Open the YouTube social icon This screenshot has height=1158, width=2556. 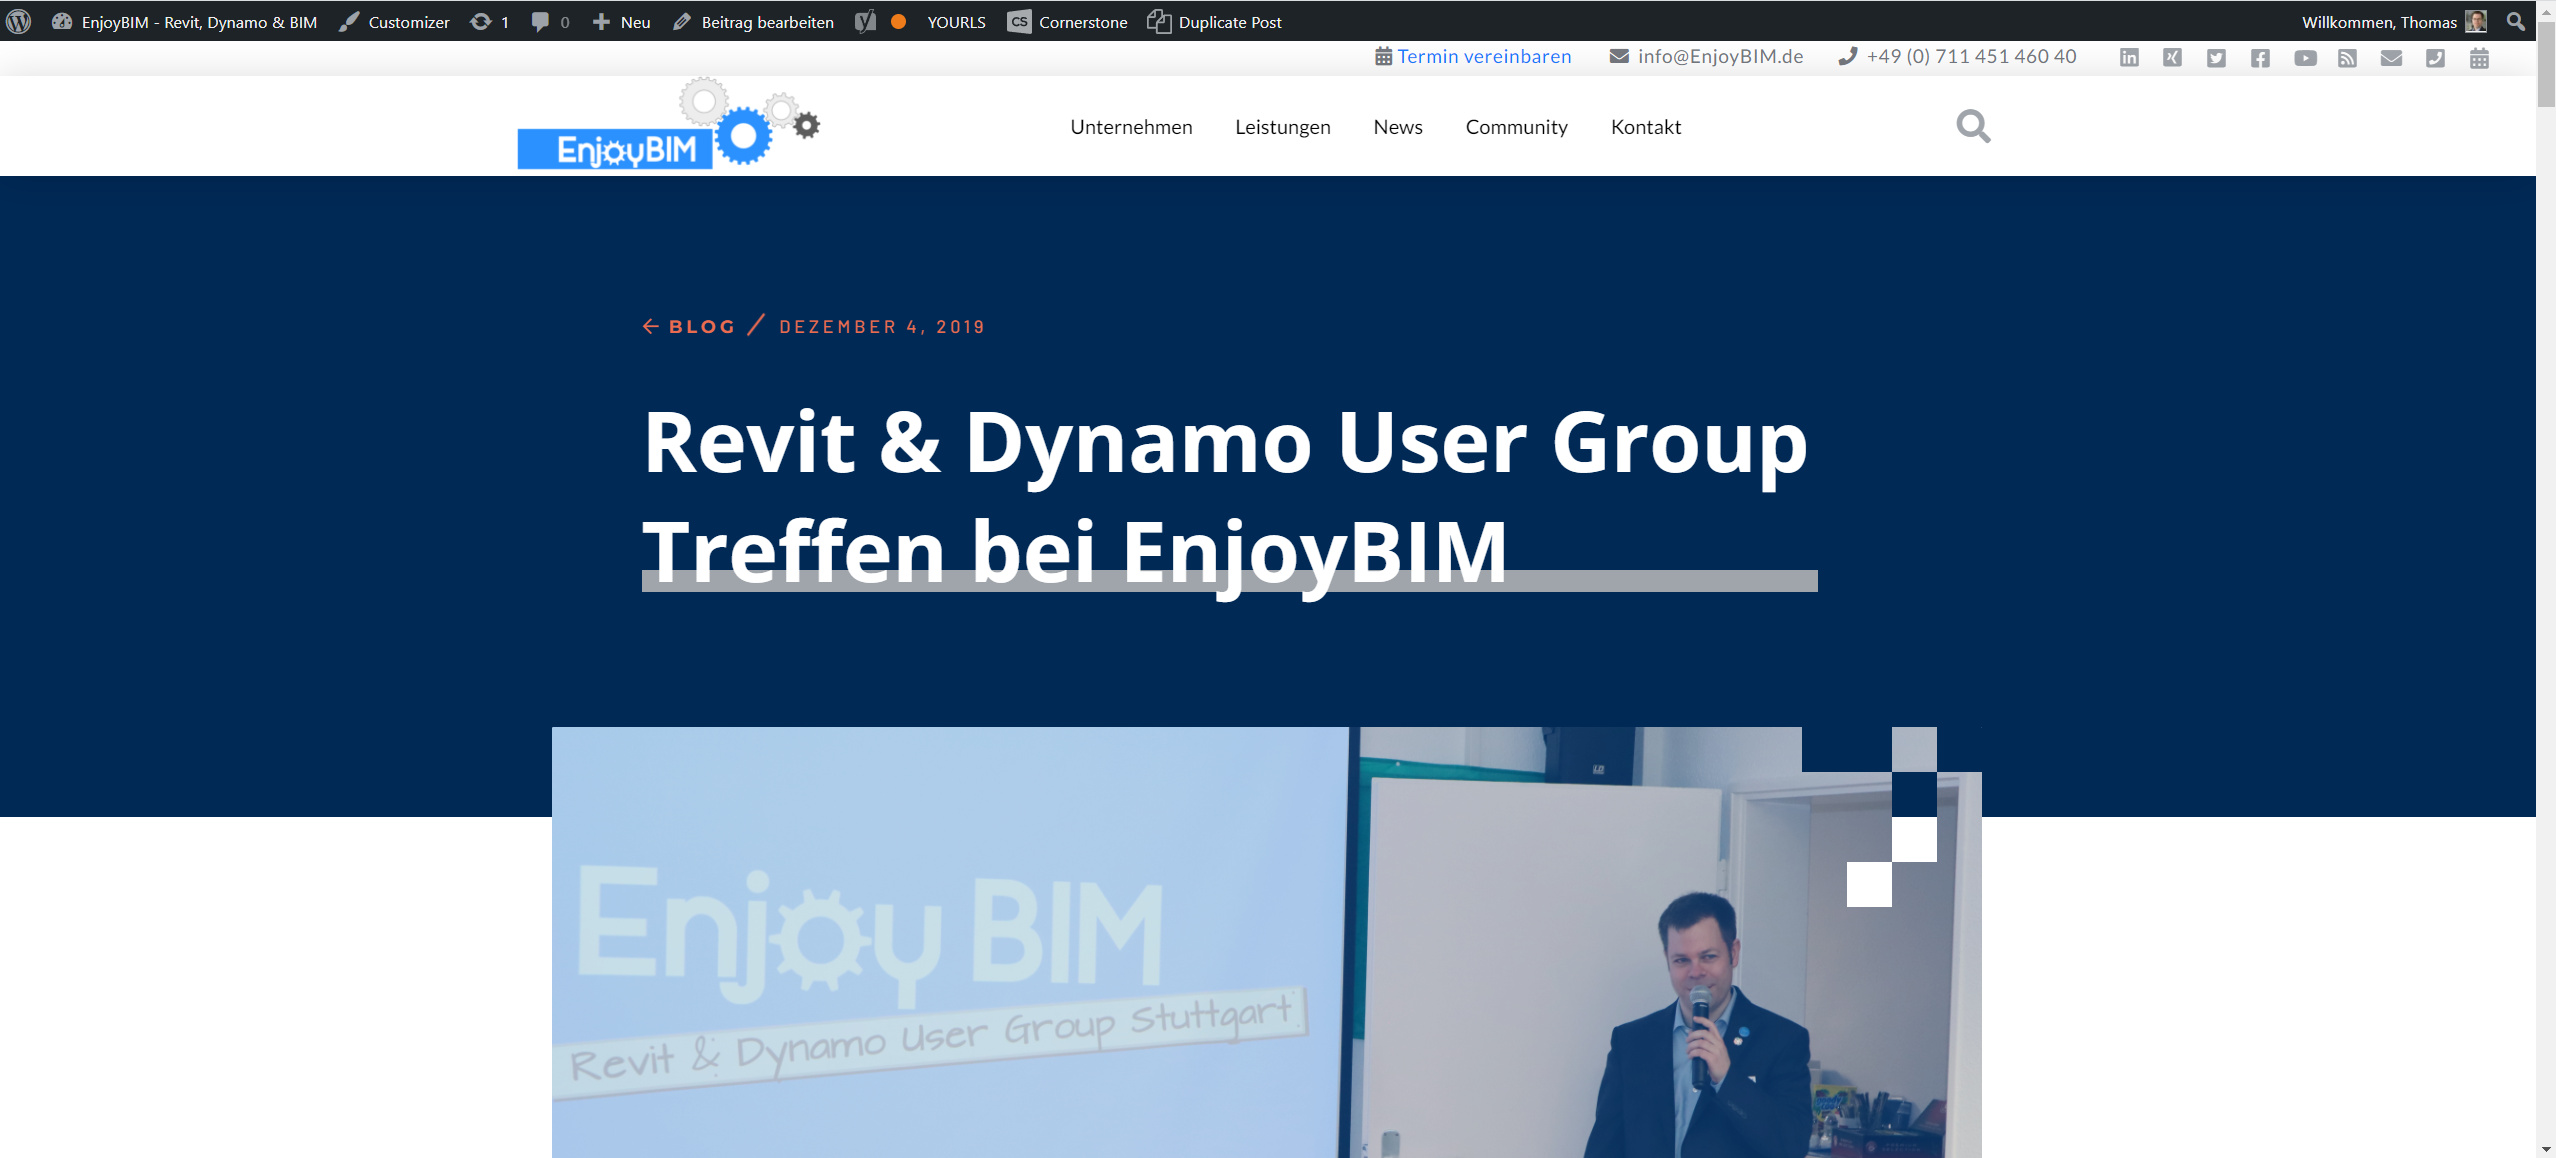point(2305,58)
